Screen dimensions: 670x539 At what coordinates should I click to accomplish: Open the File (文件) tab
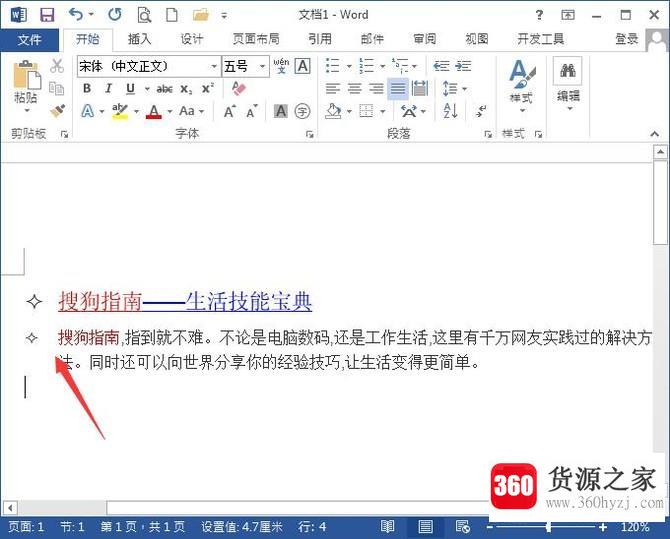29,40
